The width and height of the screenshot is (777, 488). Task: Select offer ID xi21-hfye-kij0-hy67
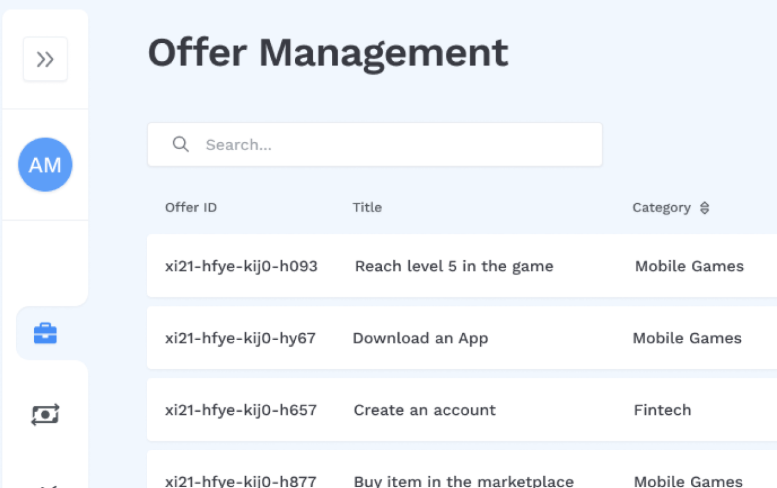(240, 338)
